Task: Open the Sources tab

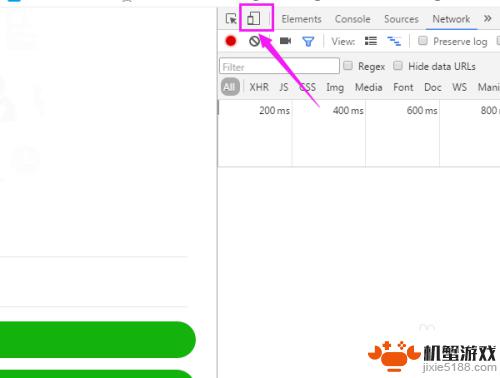Action: pyautogui.click(x=401, y=19)
